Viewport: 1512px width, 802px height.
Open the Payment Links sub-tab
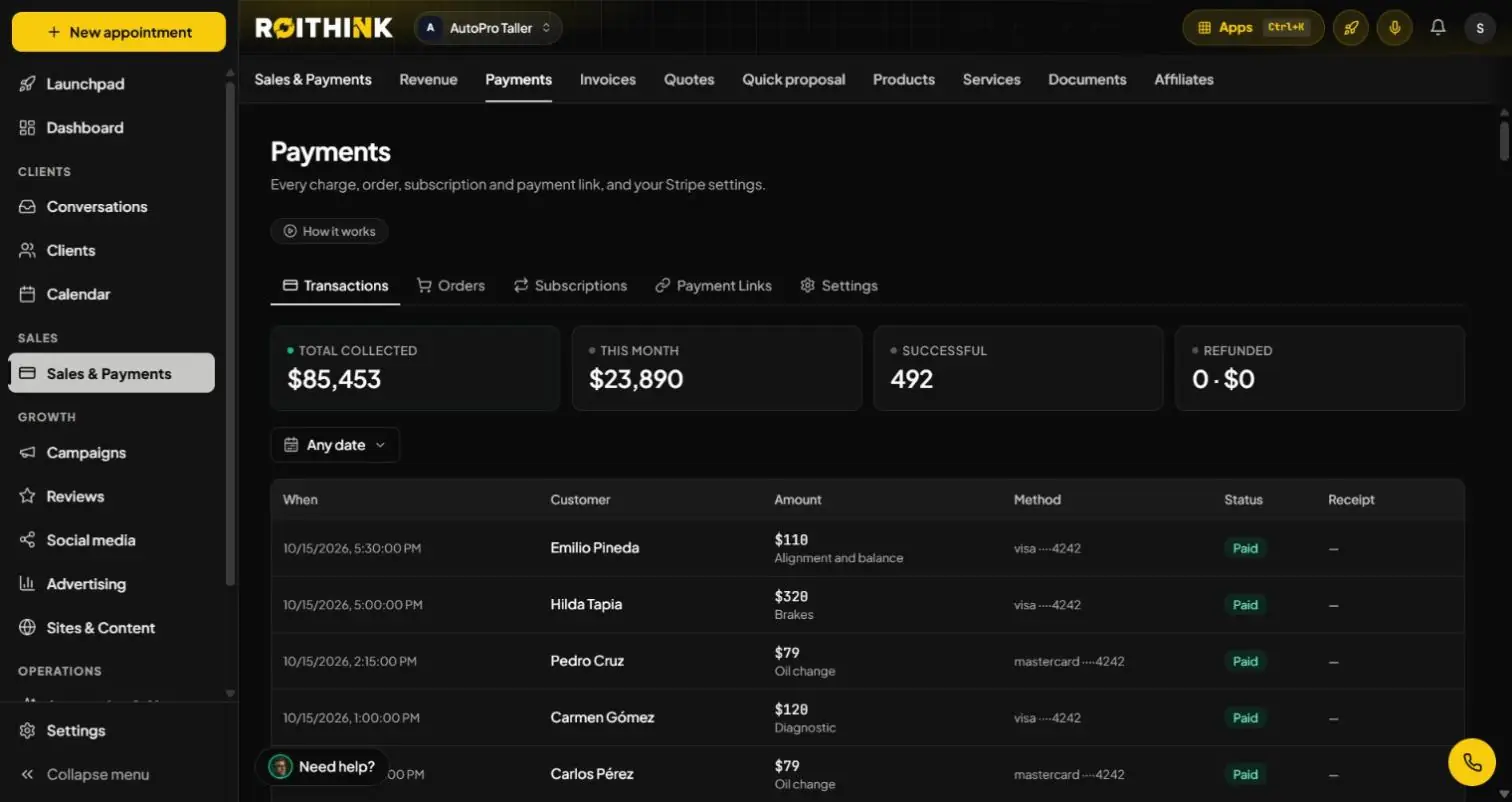[713, 286]
